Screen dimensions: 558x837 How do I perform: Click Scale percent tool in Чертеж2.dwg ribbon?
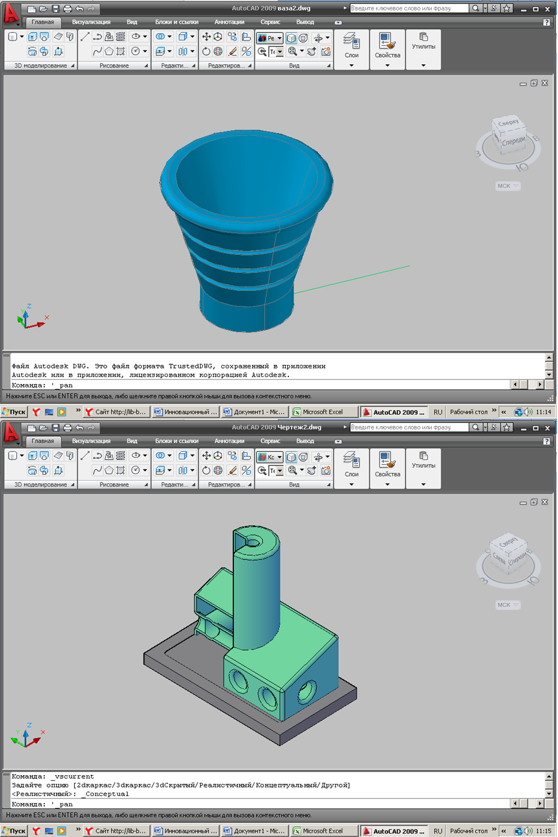(x=246, y=471)
